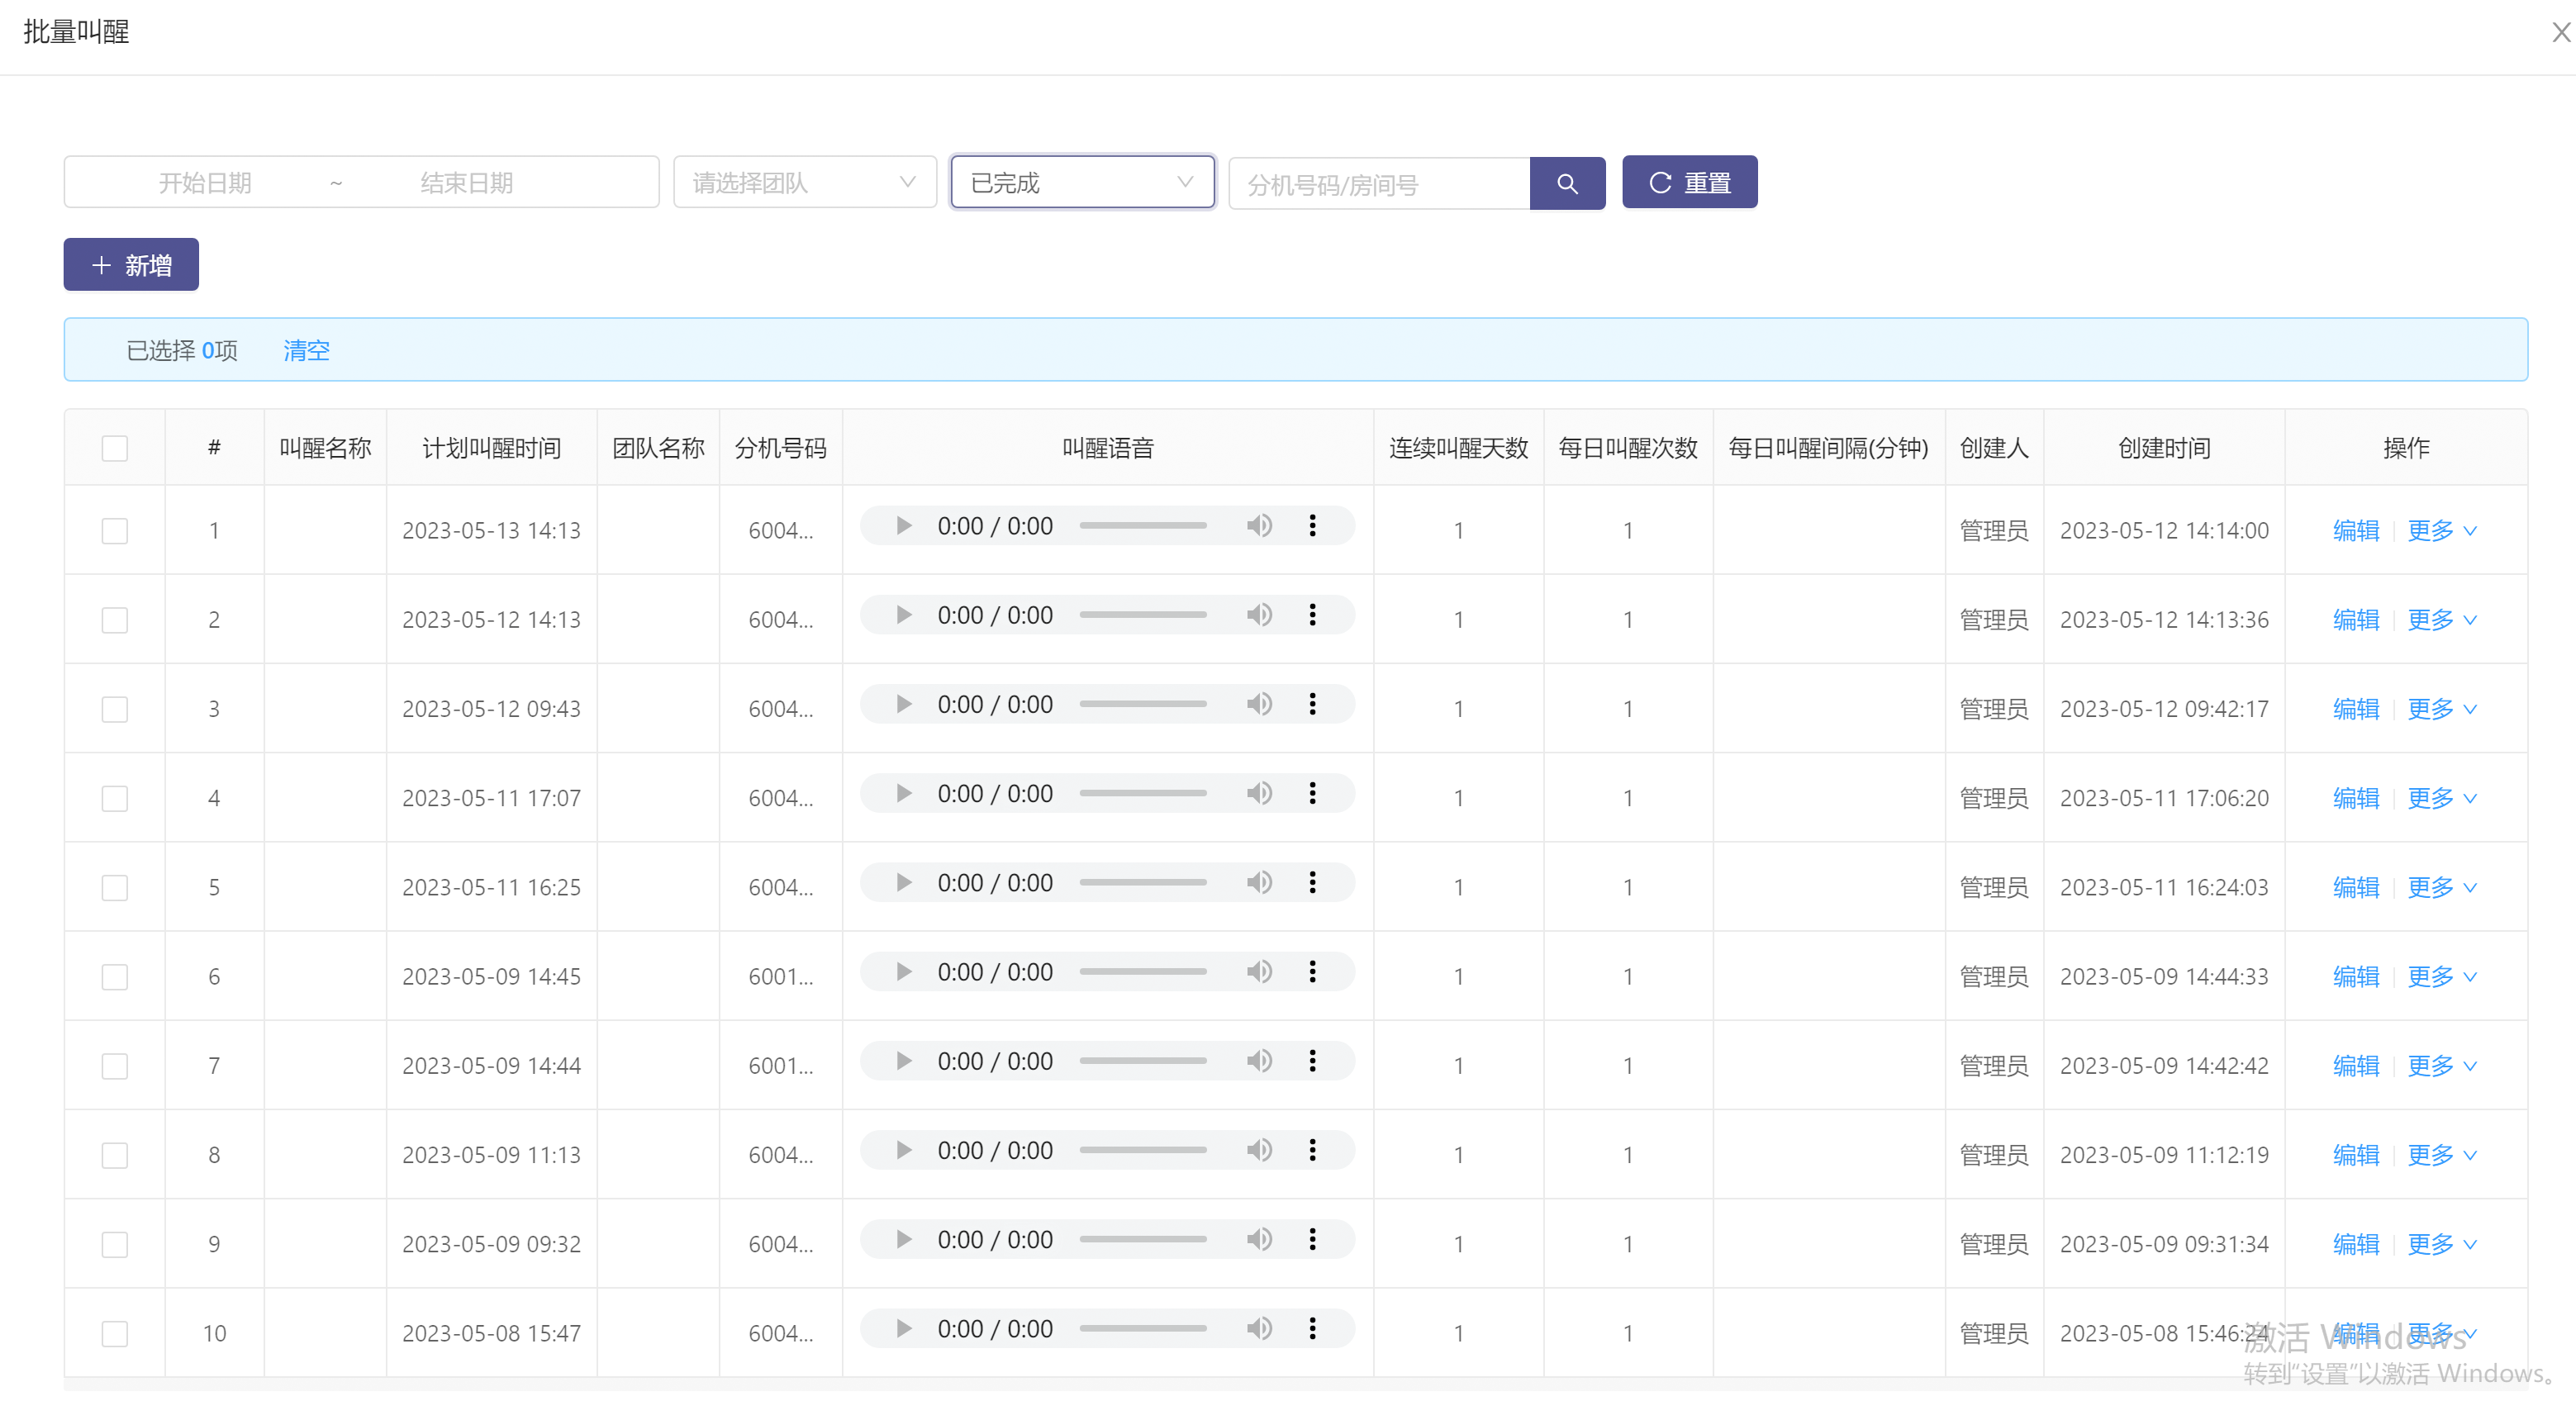
Task: Click the 叫醒语音 column header
Action: [x=1108, y=448]
